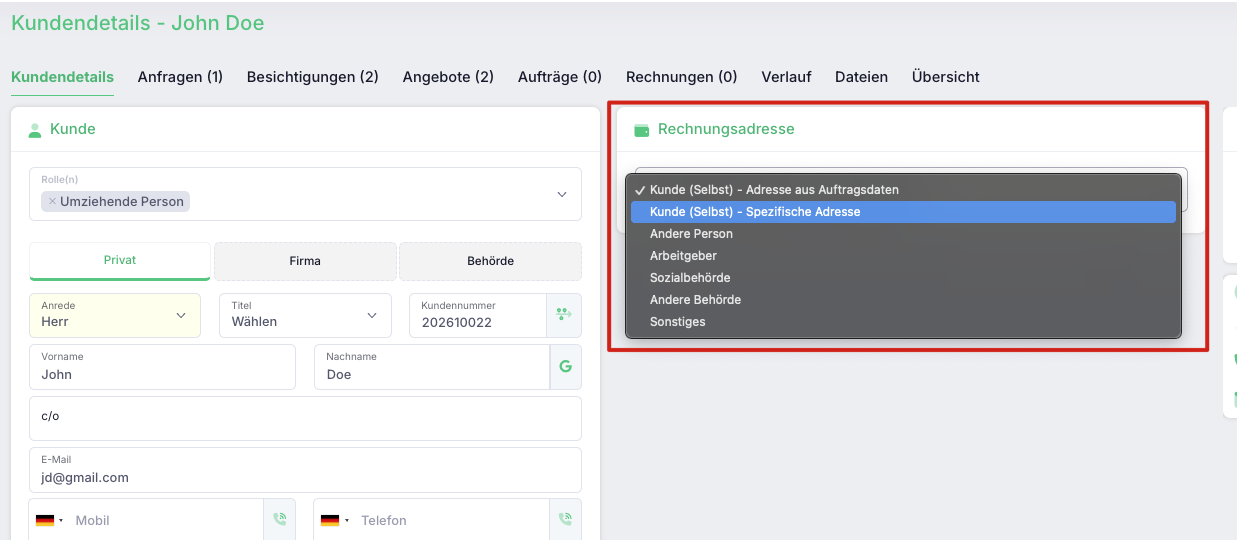This screenshot has width=1237, height=540.
Task: Click the phone icon beside Telefon field
Action: [x=565, y=520]
